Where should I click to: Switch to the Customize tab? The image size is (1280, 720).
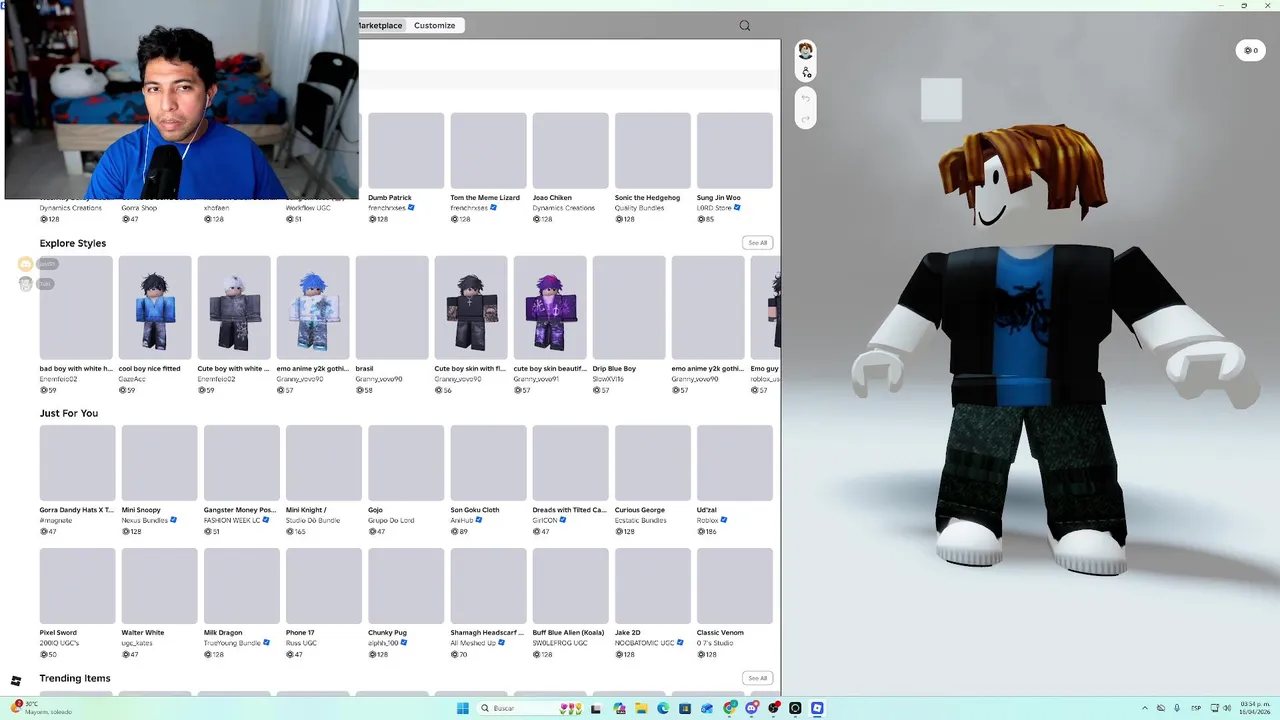click(x=434, y=25)
